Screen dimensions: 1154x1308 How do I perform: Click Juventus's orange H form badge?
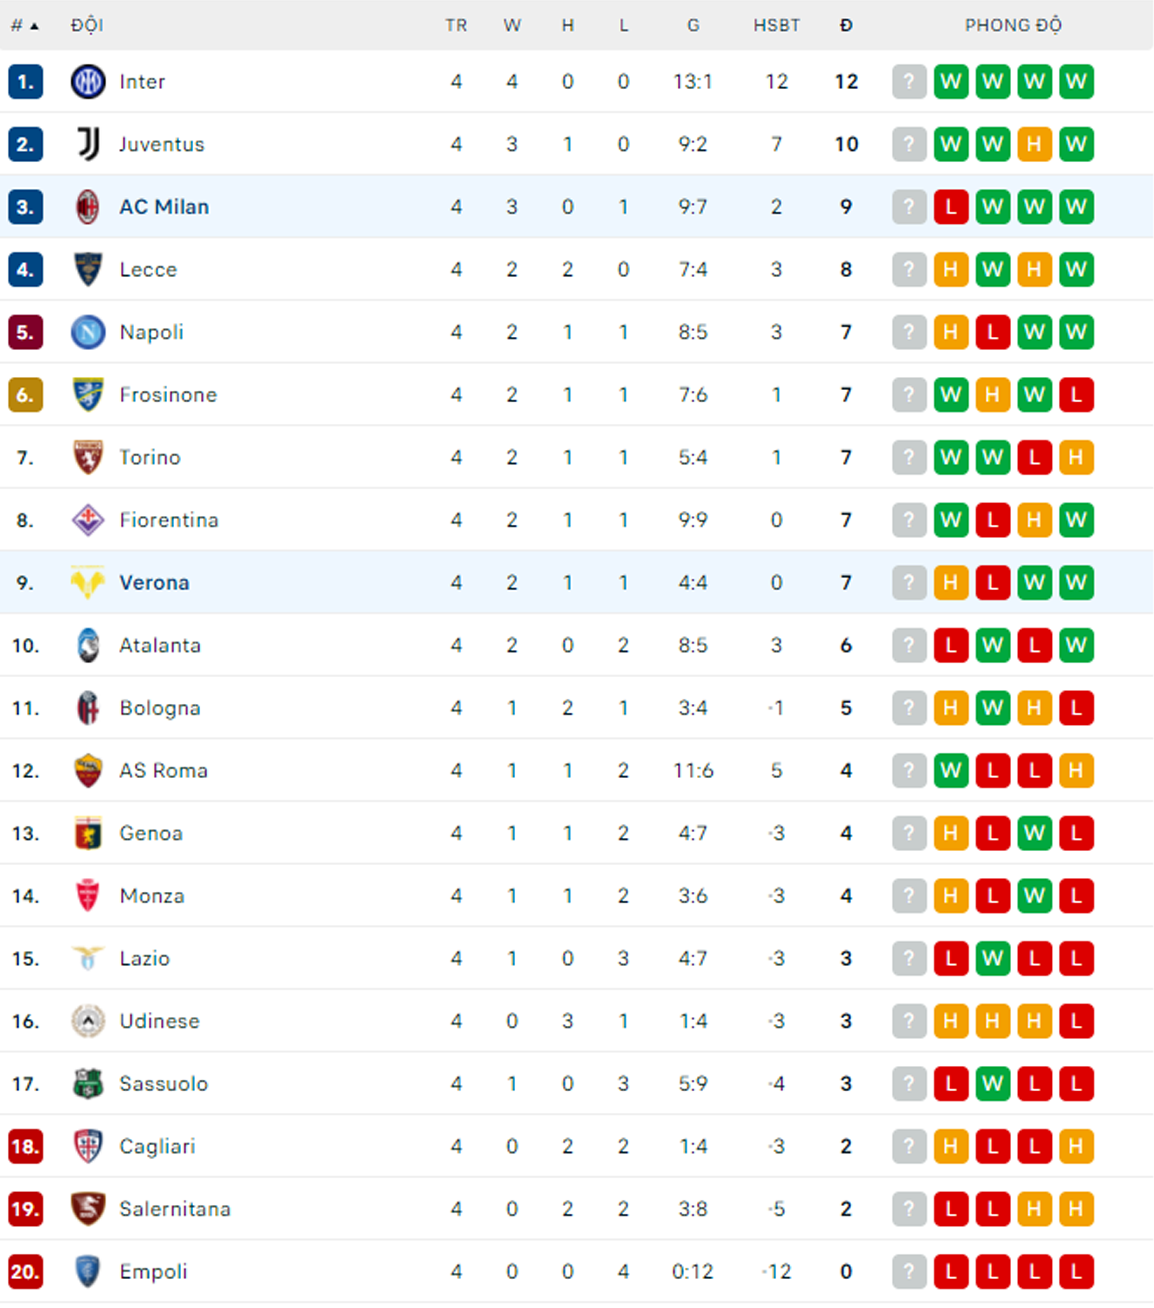pyautogui.click(x=1034, y=144)
